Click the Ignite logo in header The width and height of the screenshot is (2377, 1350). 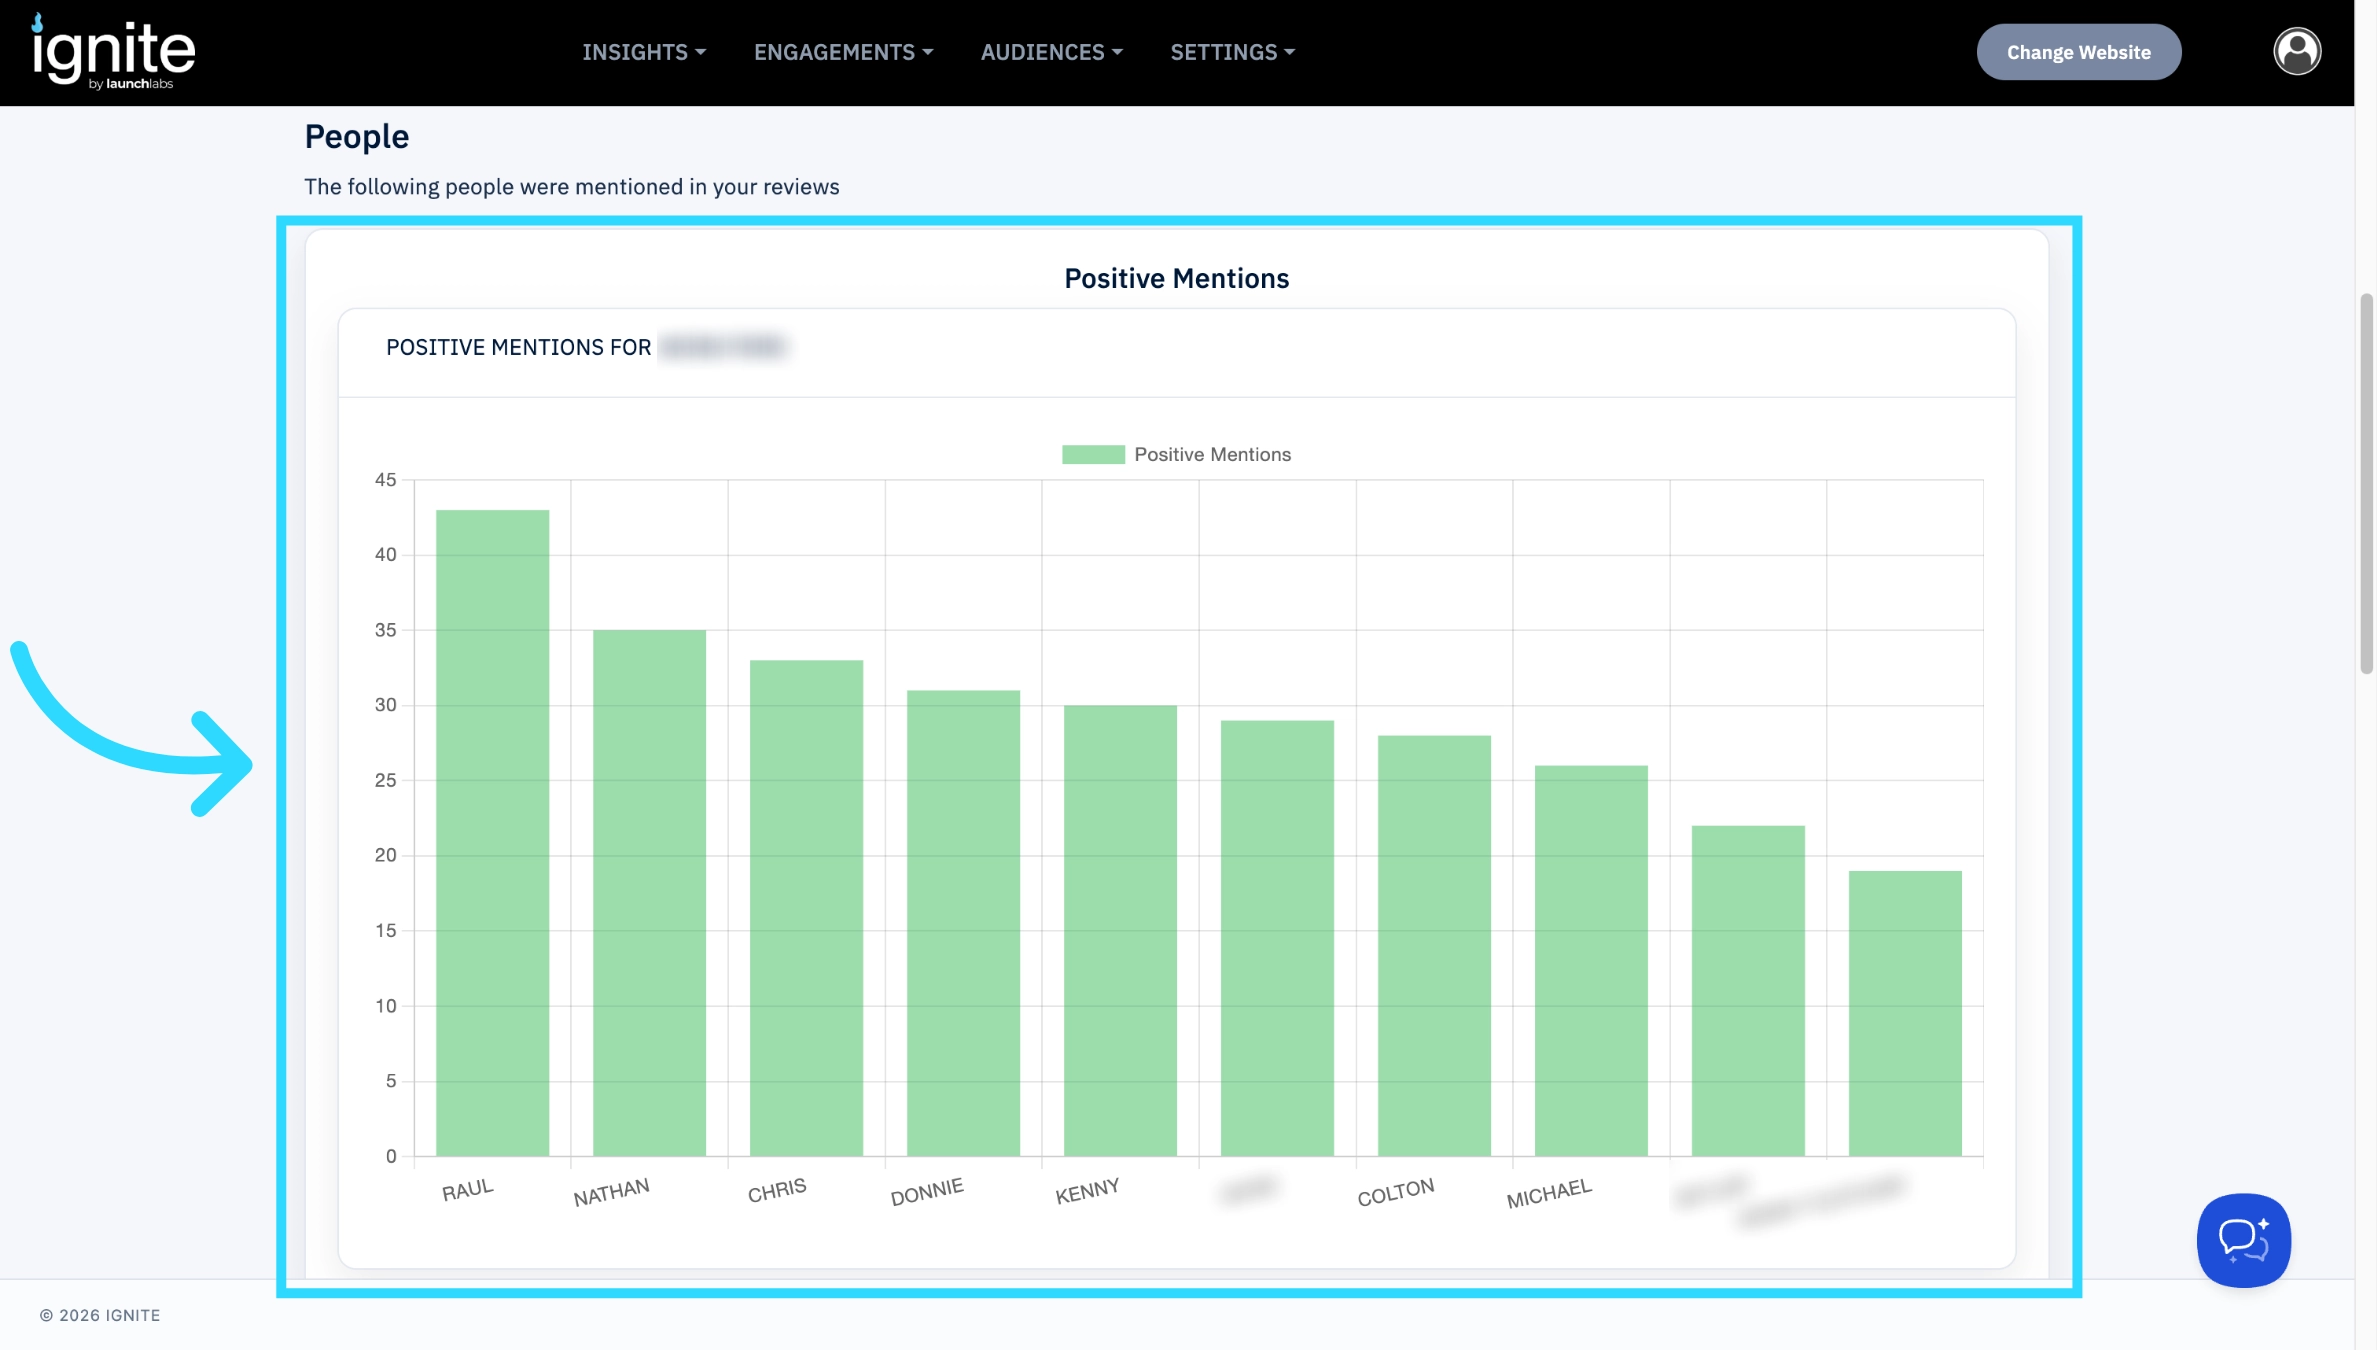[x=113, y=52]
